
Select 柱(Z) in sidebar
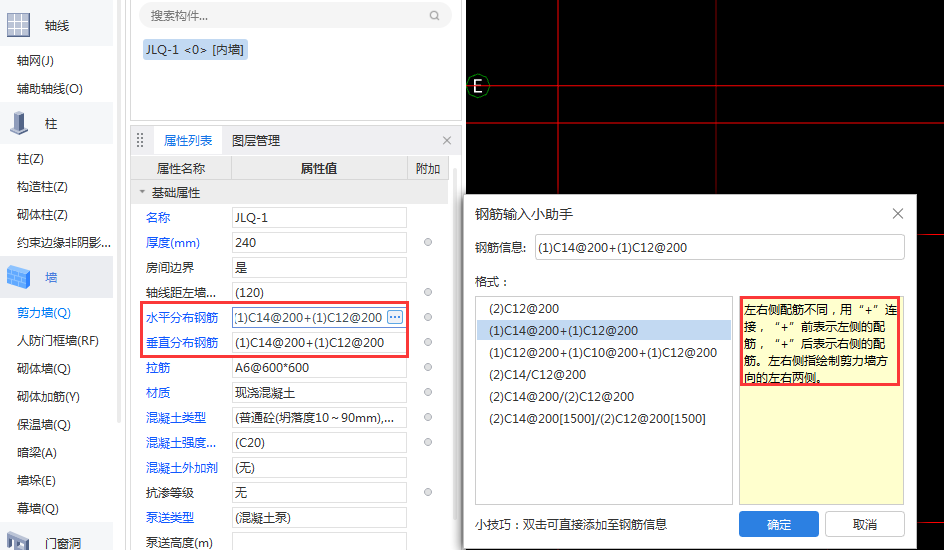(x=30, y=158)
